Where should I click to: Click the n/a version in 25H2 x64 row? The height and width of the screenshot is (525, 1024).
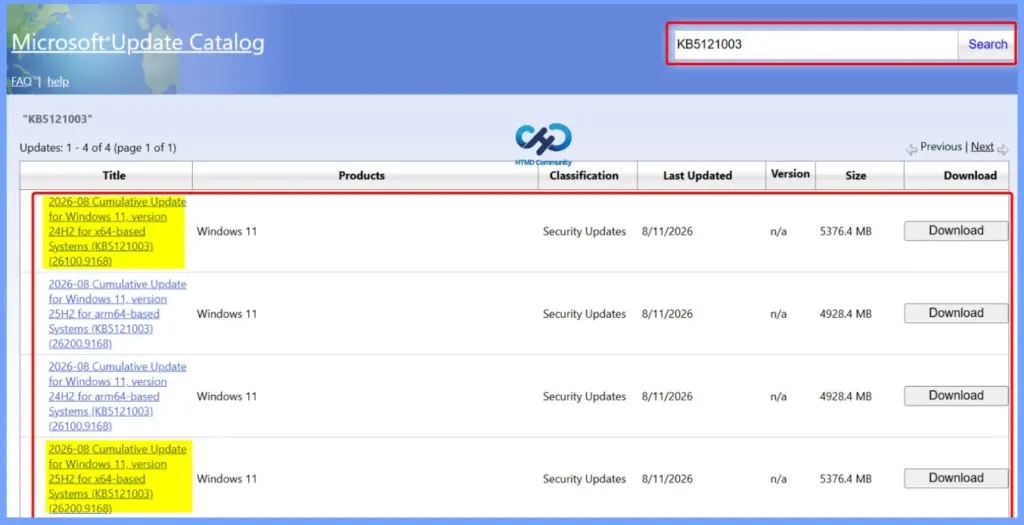point(778,479)
